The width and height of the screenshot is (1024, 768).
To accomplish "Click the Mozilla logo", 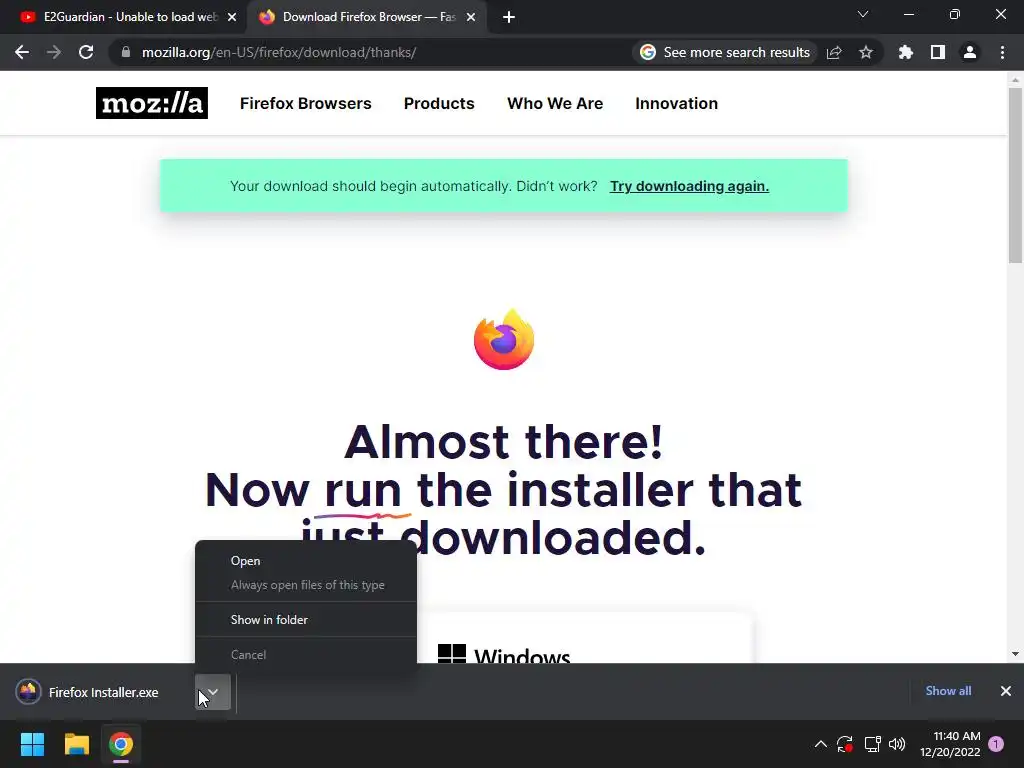I will click(x=152, y=103).
